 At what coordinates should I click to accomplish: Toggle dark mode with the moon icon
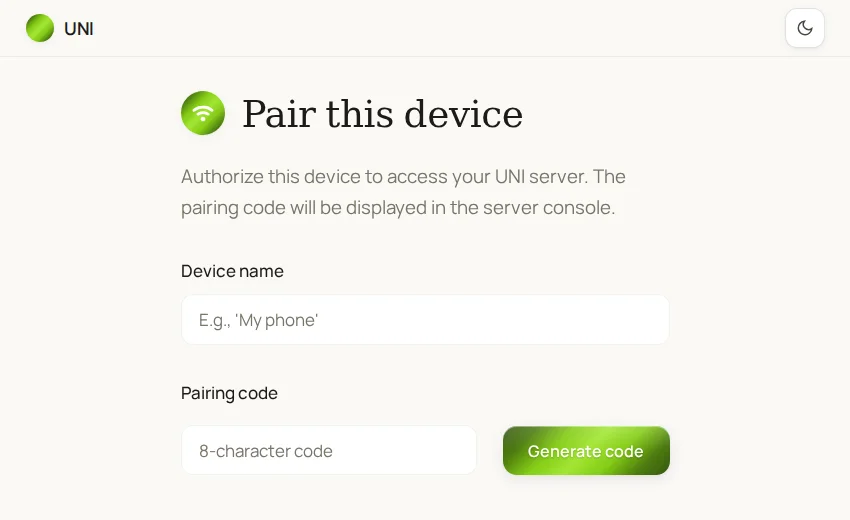coord(805,28)
